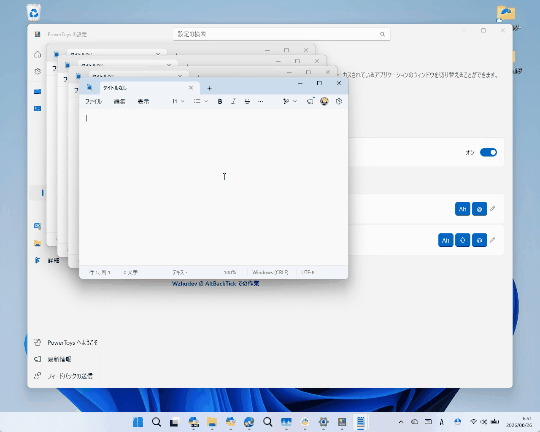Open Microsoft Edge from the taskbar

tap(249, 422)
